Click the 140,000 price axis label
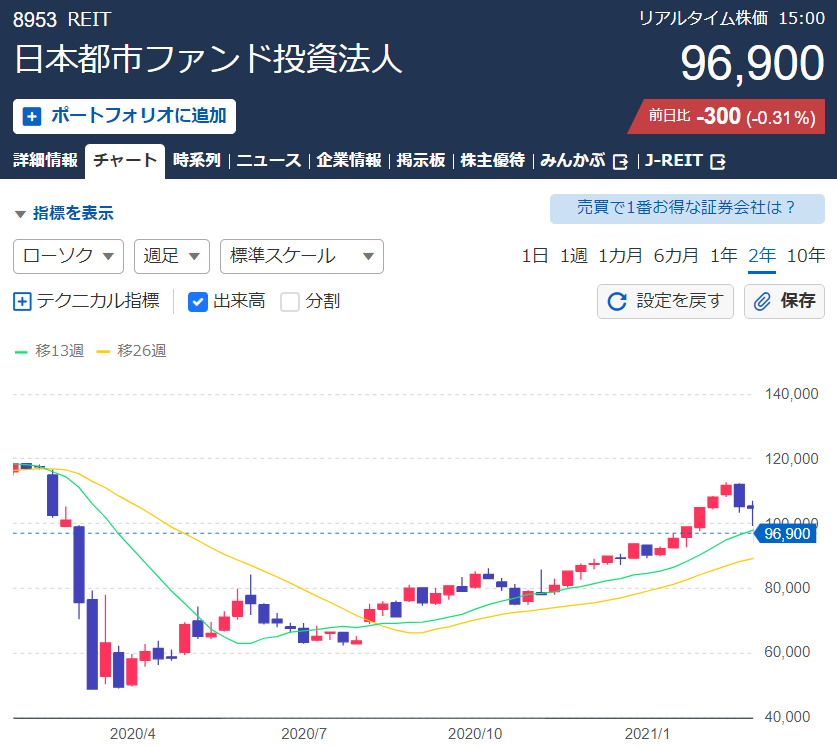837x748 pixels. pyautogui.click(x=792, y=394)
